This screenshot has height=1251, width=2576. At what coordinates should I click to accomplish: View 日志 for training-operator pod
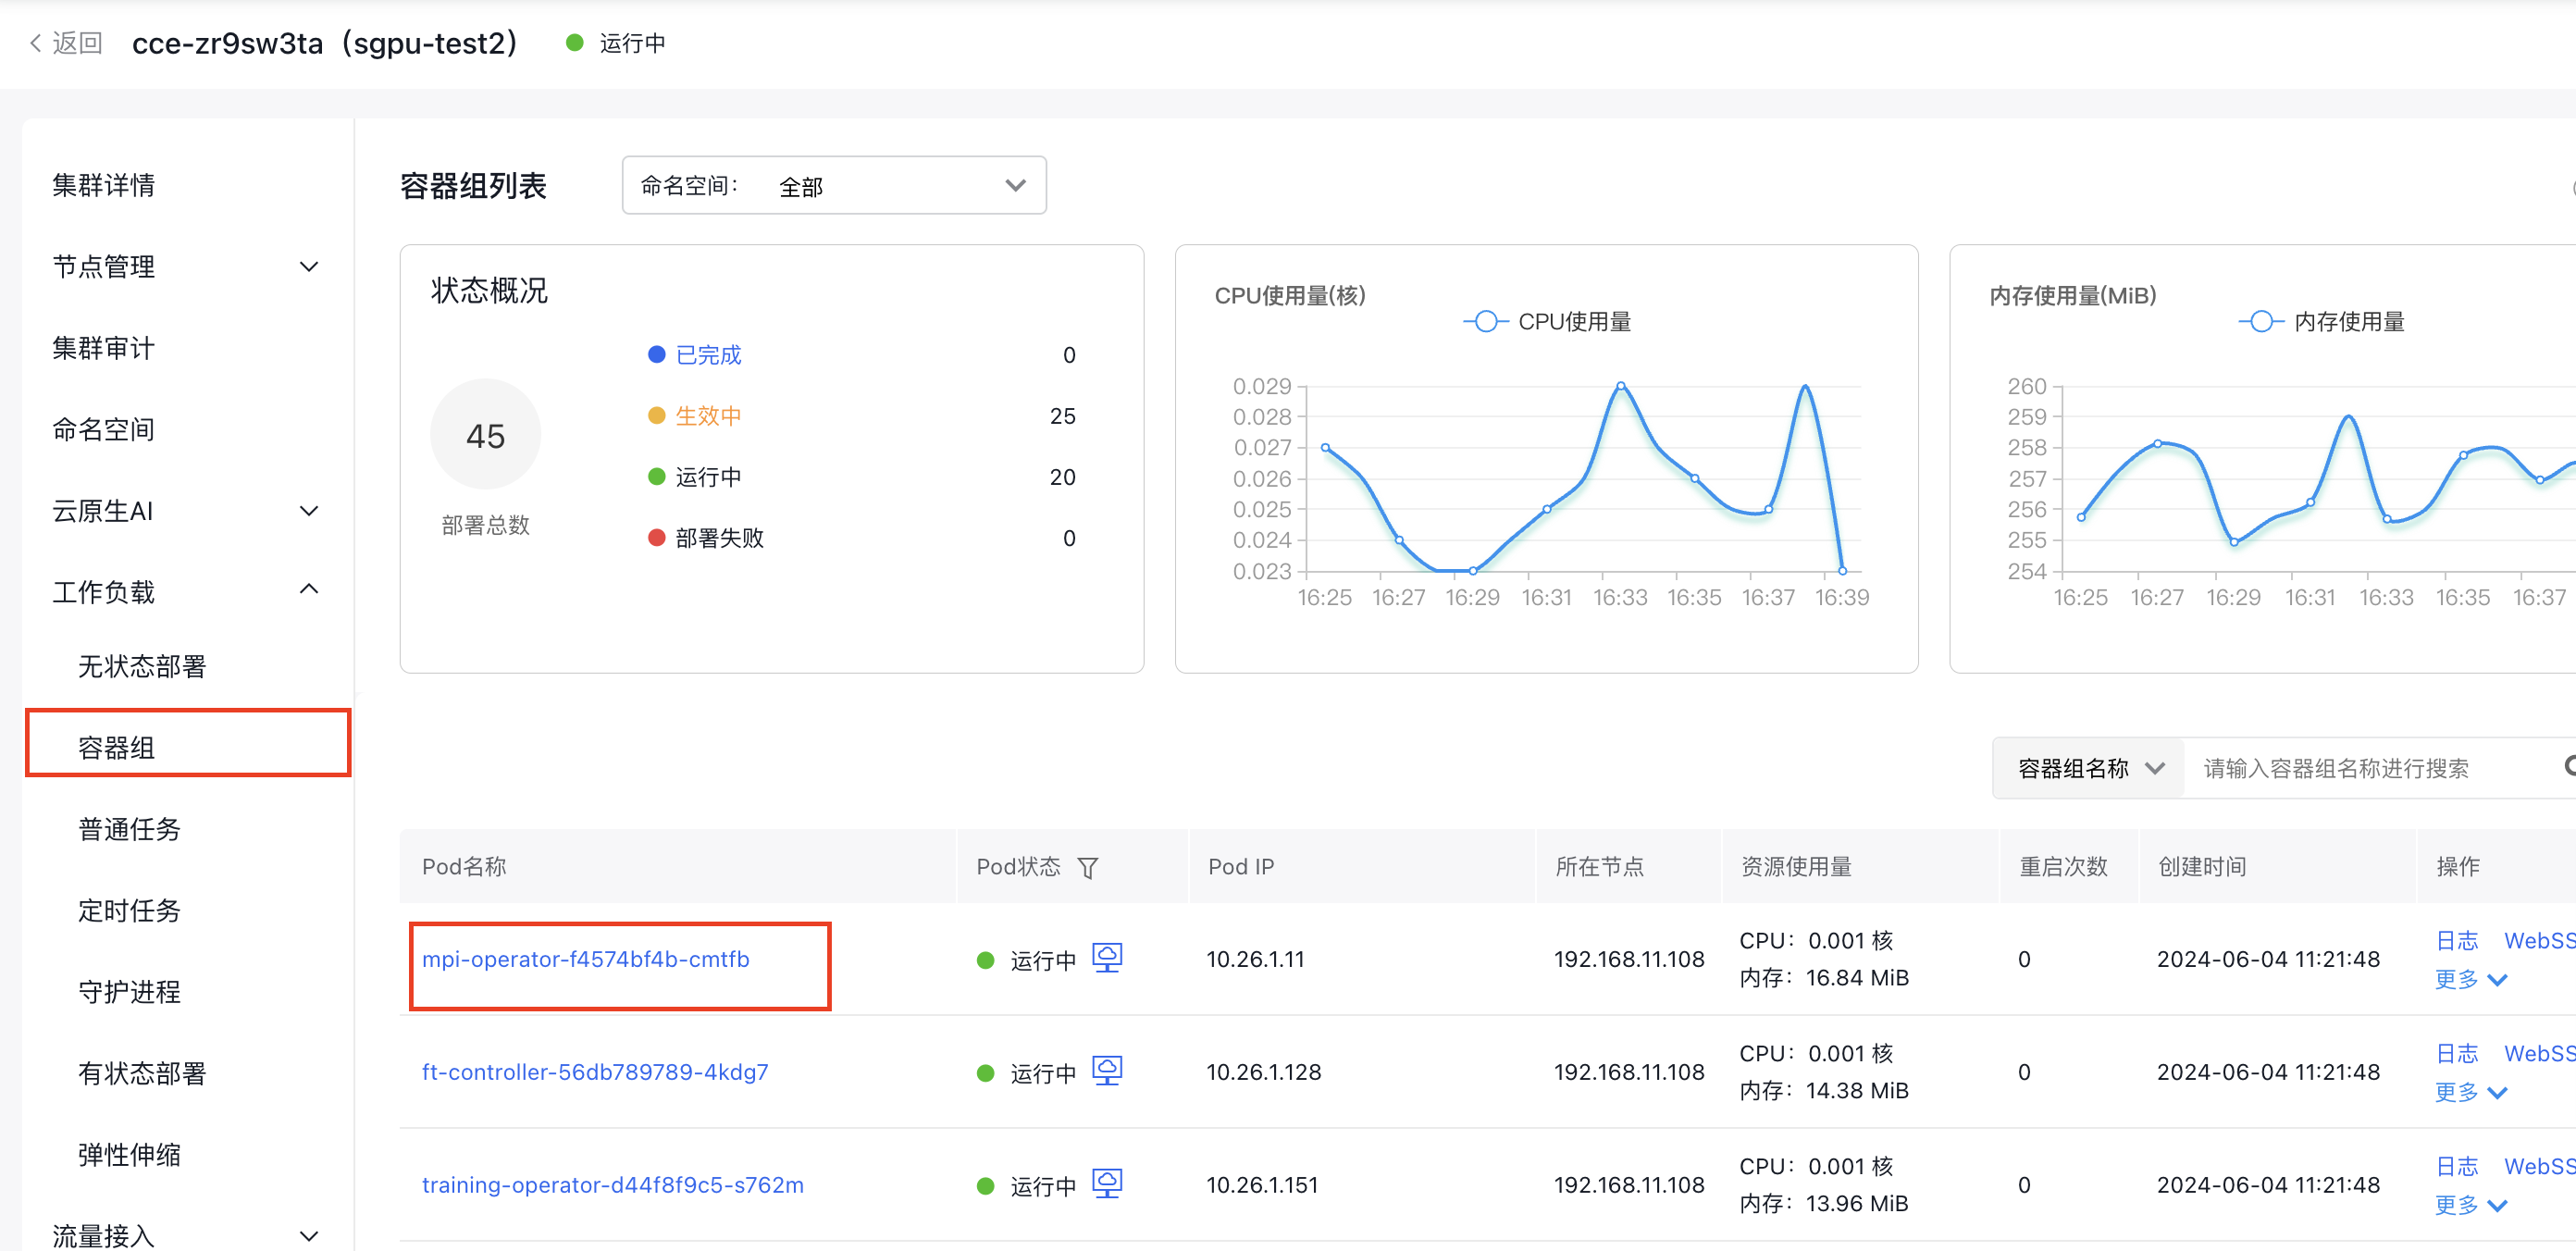pyautogui.click(x=2457, y=1166)
